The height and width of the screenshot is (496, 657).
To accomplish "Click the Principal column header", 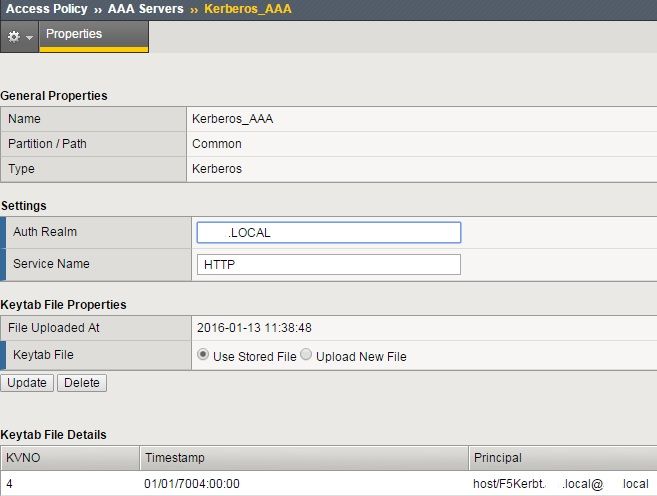I will pos(562,458).
